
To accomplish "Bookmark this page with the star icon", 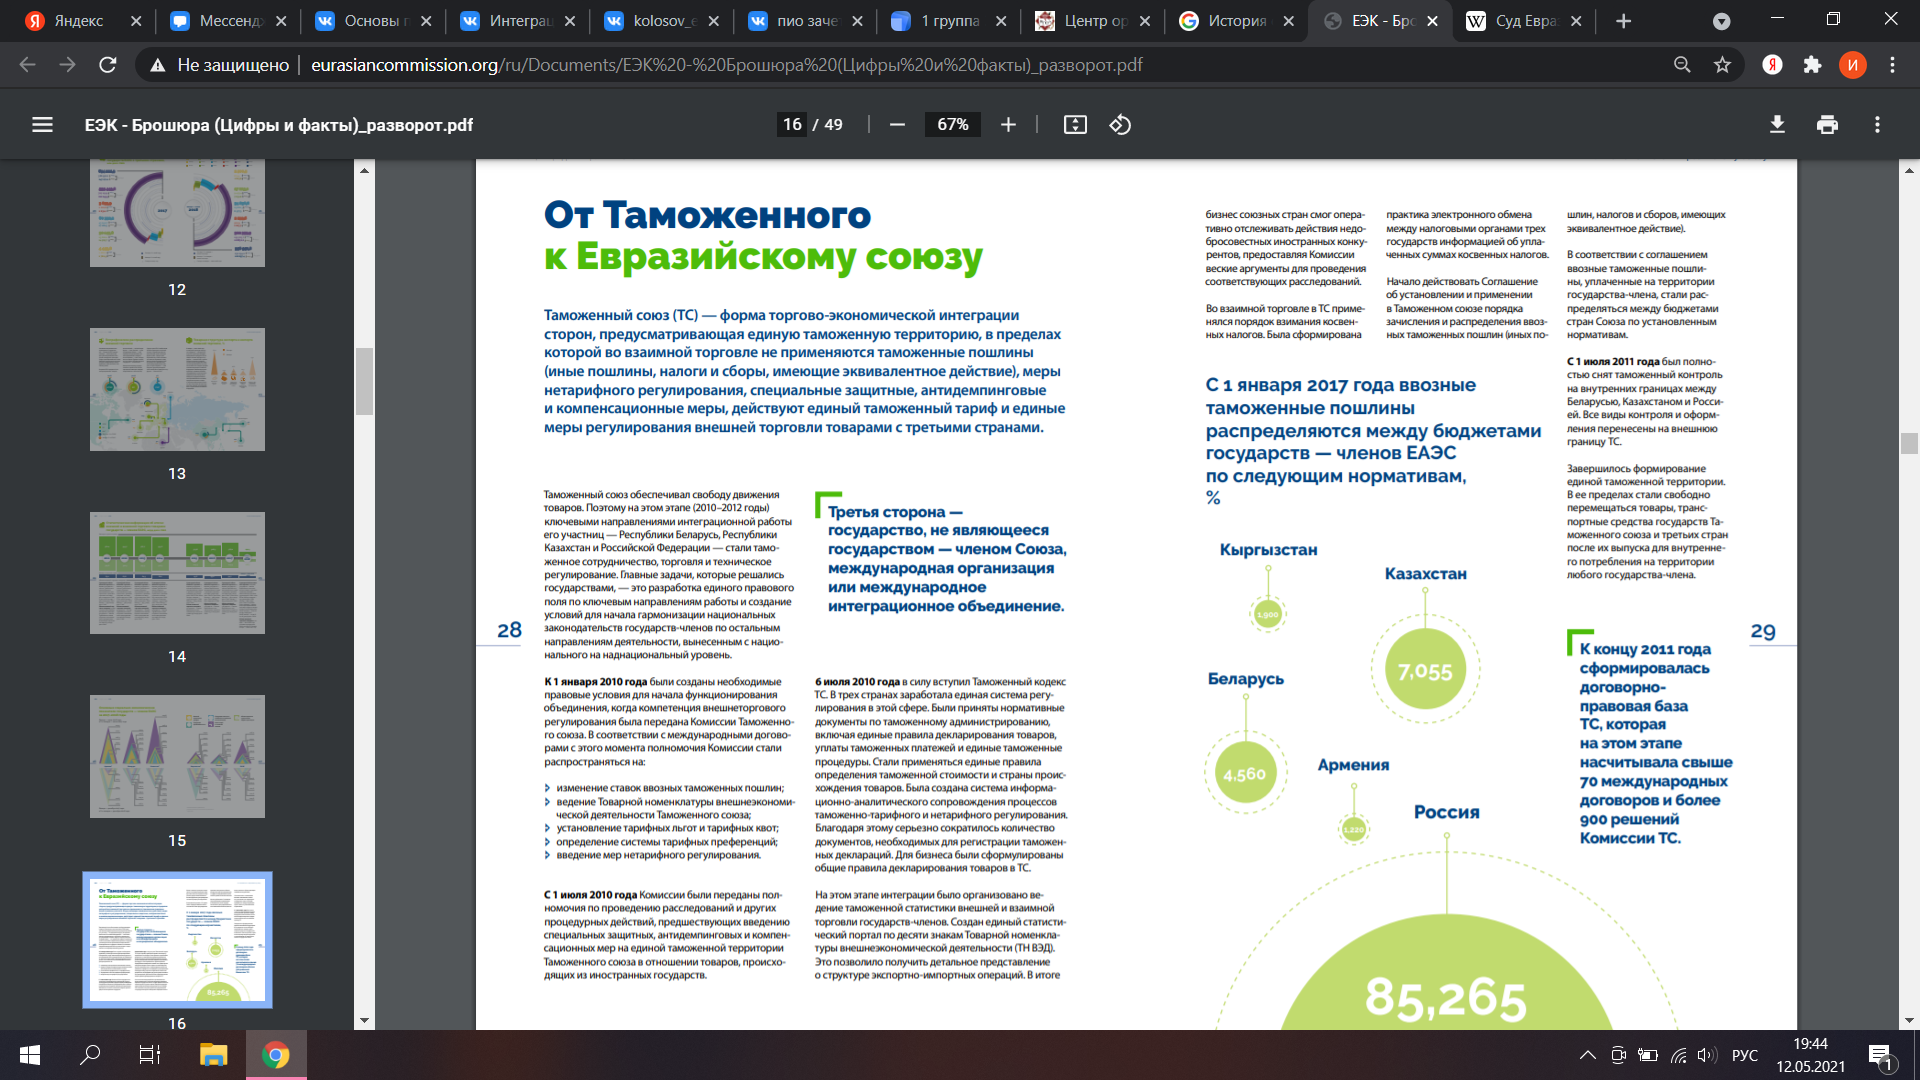I will (1722, 65).
